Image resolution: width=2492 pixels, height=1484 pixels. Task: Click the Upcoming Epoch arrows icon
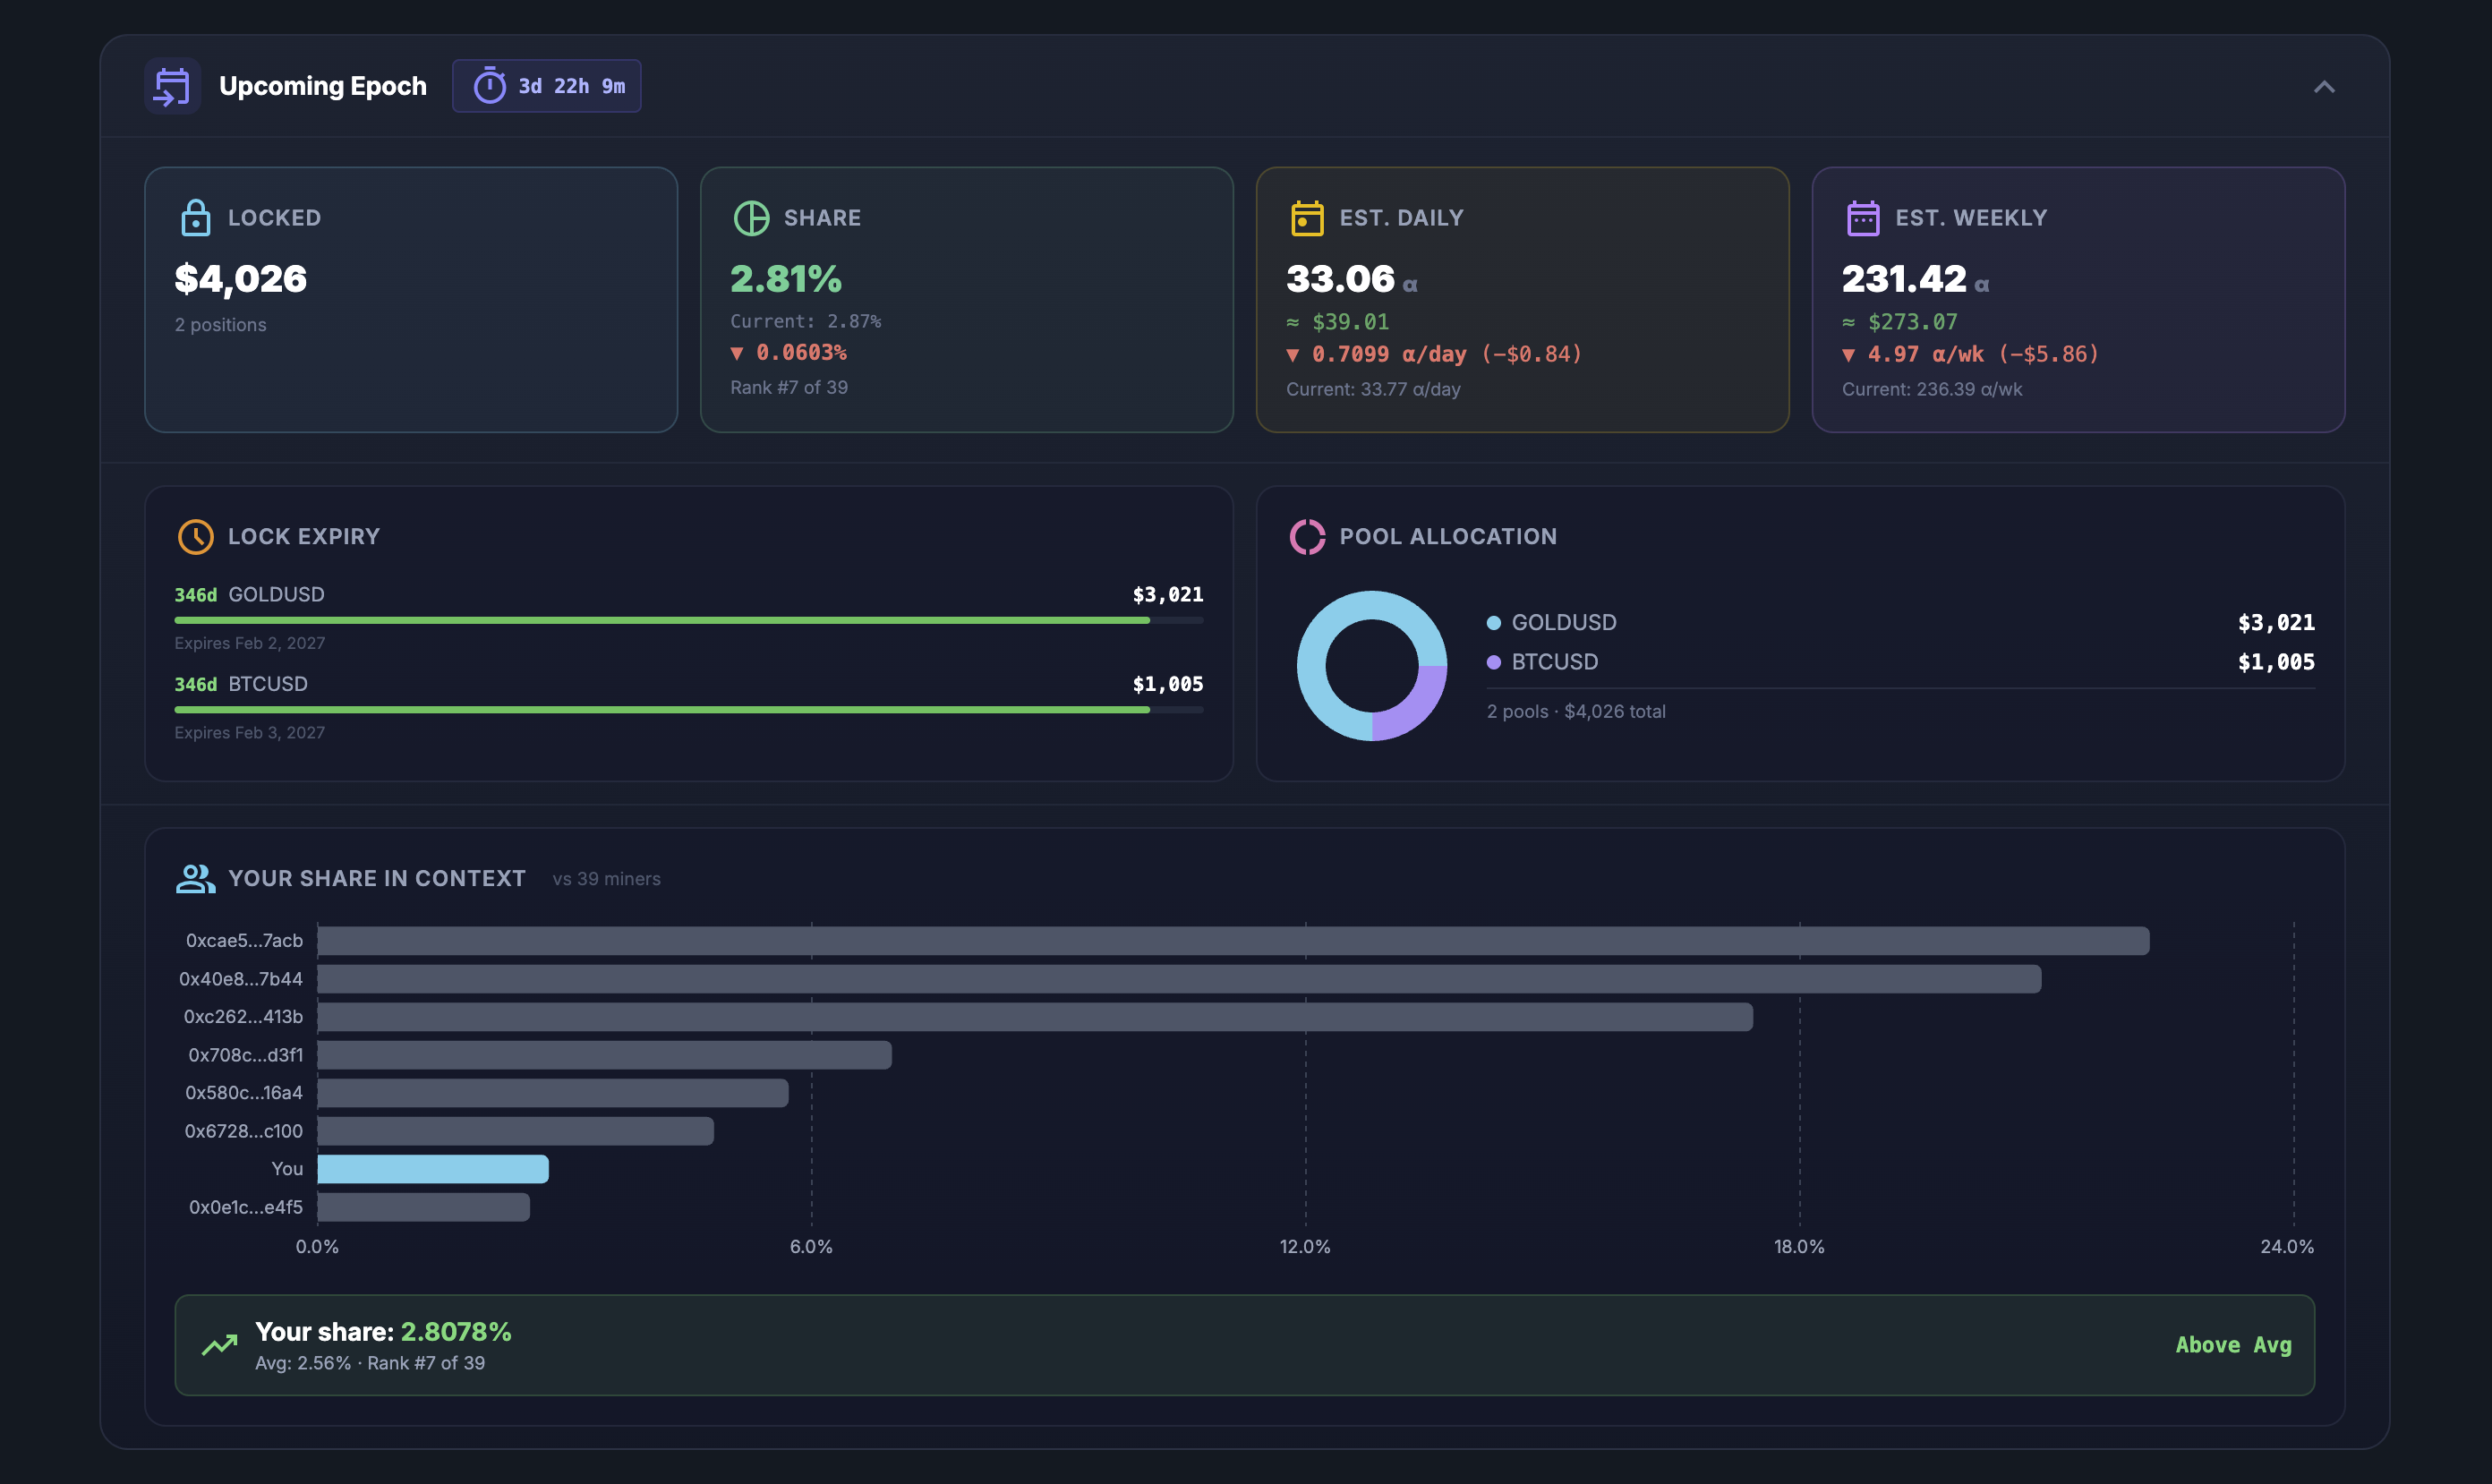tap(172, 86)
